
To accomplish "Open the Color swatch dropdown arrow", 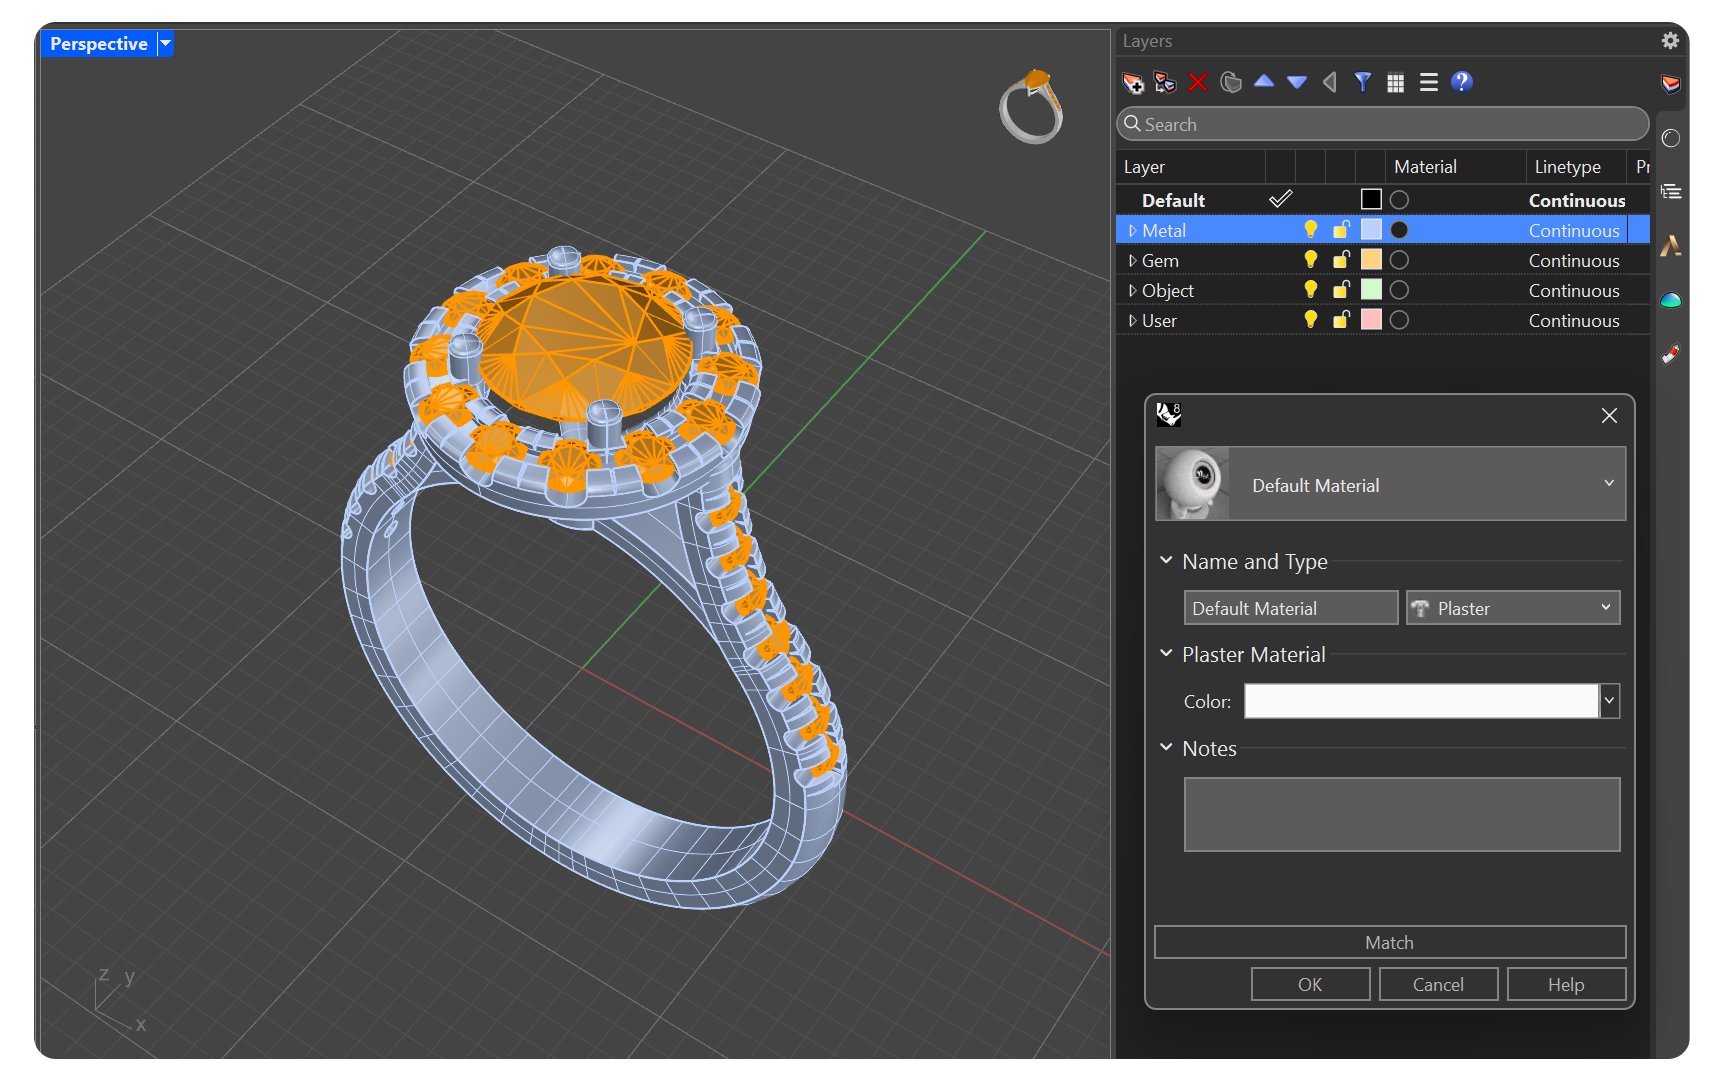I will [1610, 701].
